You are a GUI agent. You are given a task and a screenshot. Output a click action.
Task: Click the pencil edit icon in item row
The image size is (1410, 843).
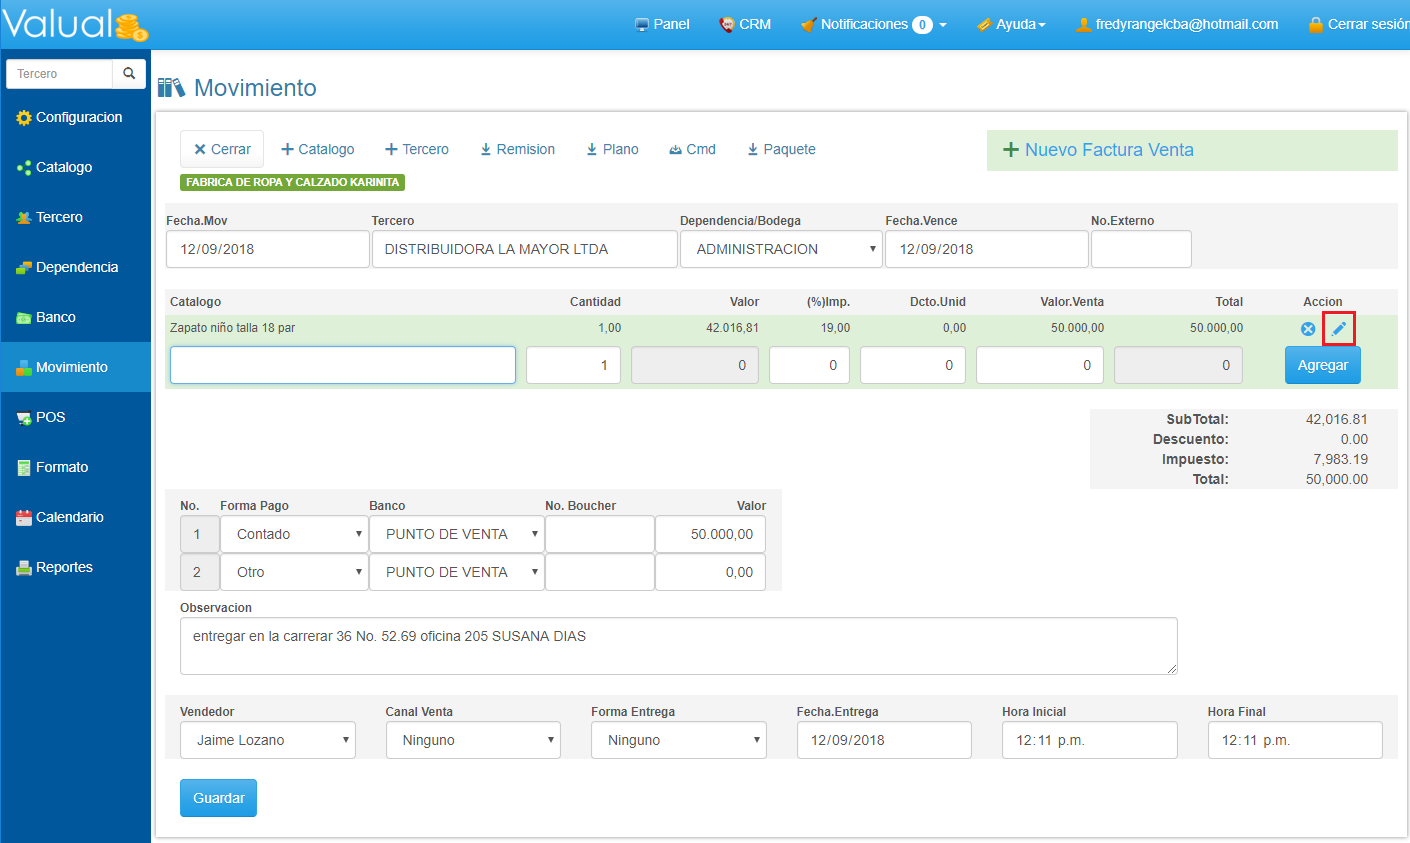[1339, 328]
